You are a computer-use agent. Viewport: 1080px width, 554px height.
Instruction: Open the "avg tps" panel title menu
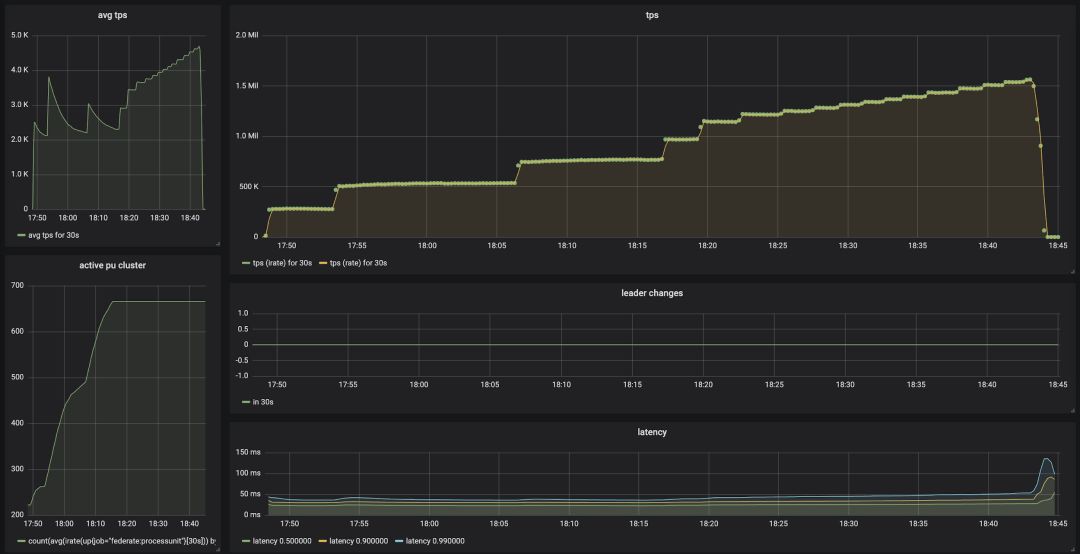(x=112, y=15)
